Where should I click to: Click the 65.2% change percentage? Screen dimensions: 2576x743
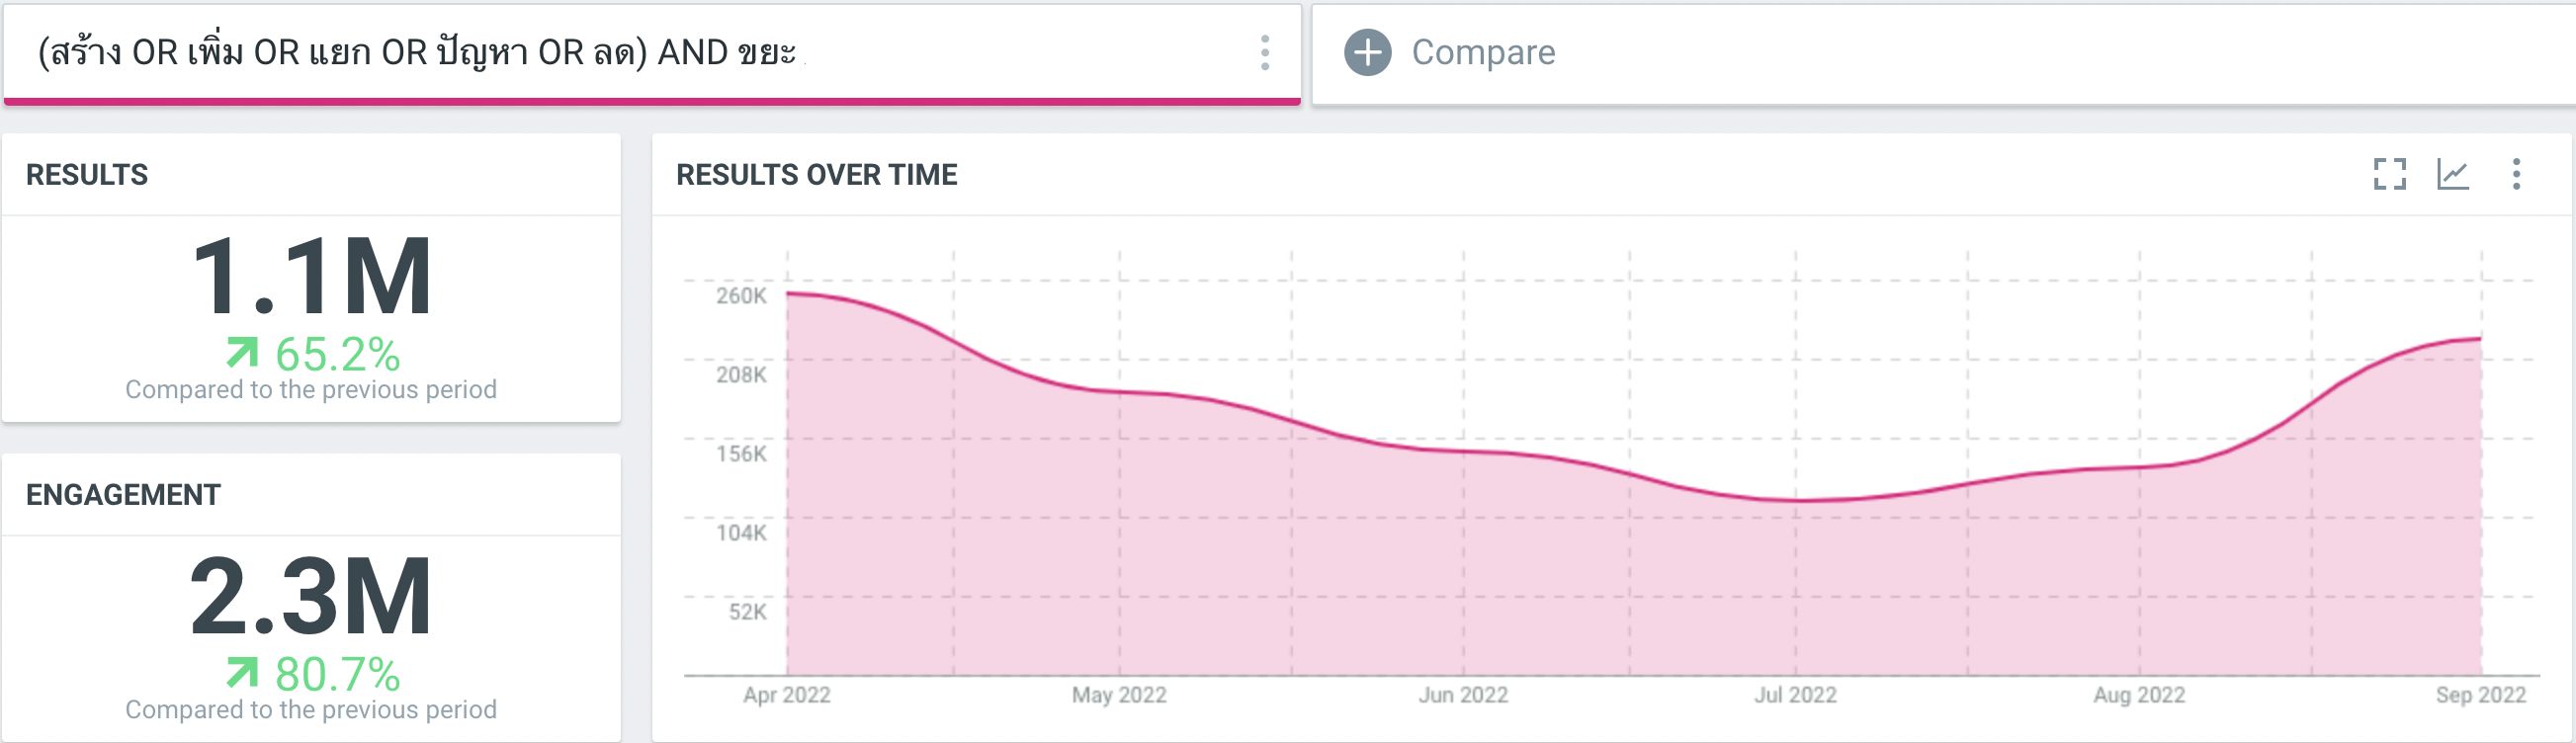(x=338, y=355)
